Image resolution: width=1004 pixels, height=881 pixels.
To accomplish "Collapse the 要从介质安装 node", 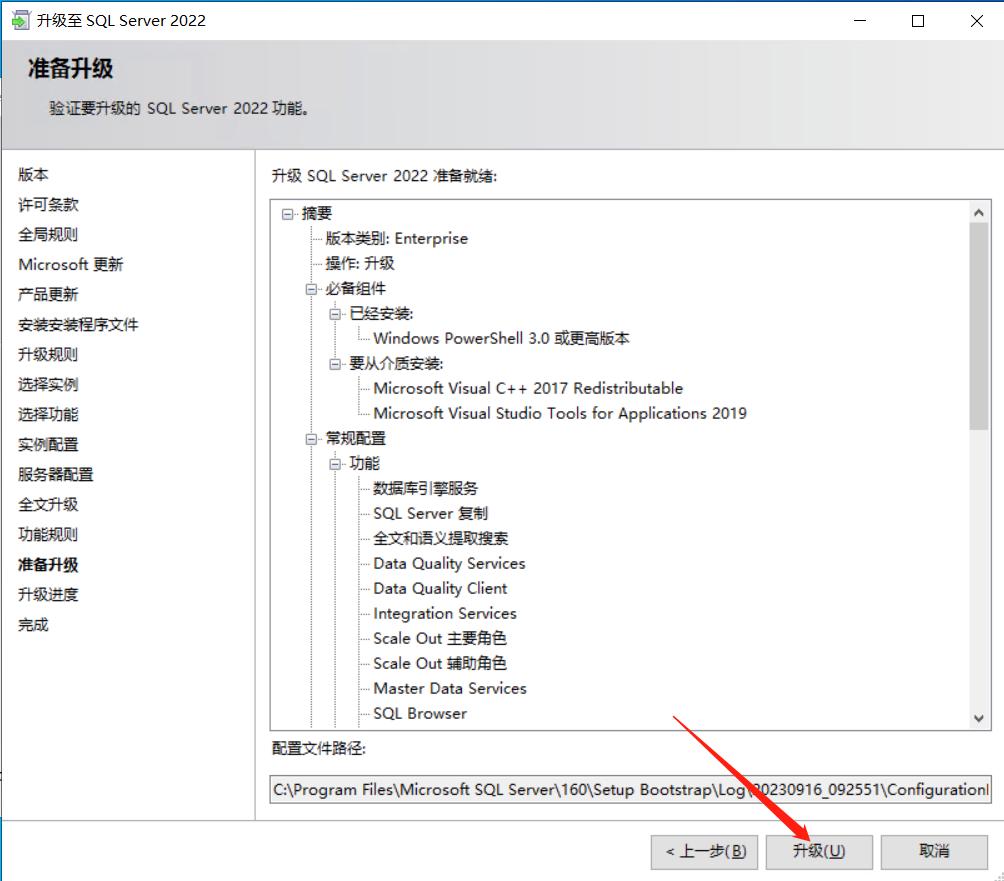I will point(335,364).
